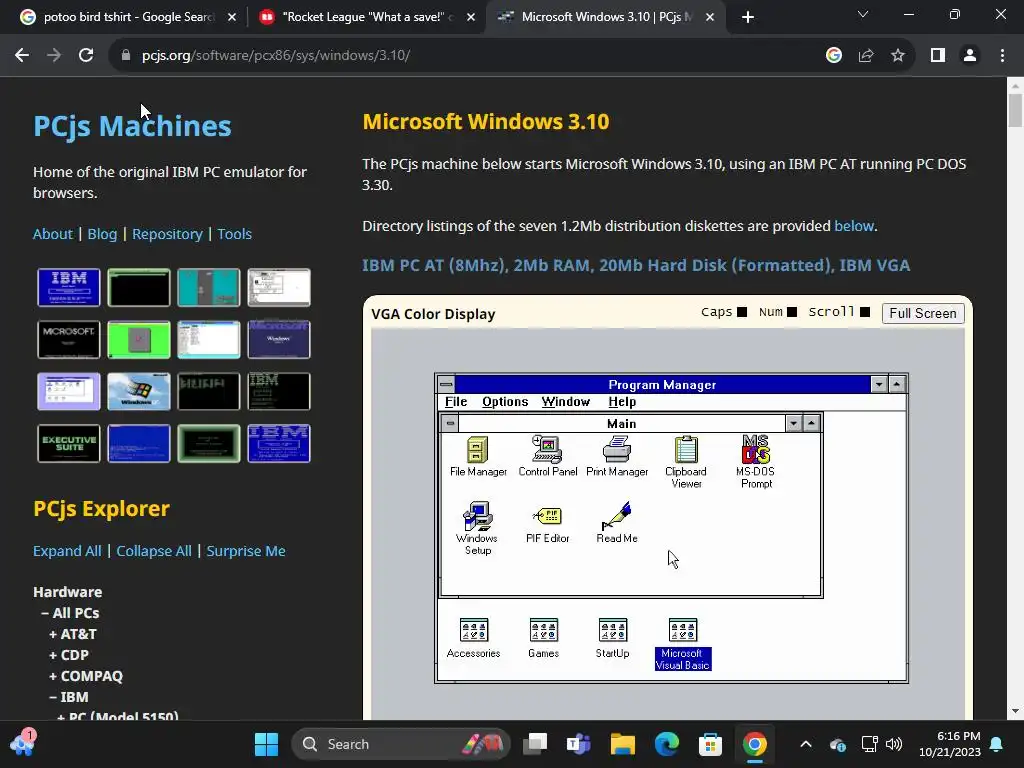This screenshot has height=768, width=1024.
Task: Click the Google icon in address bar
Action: [x=834, y=56]
